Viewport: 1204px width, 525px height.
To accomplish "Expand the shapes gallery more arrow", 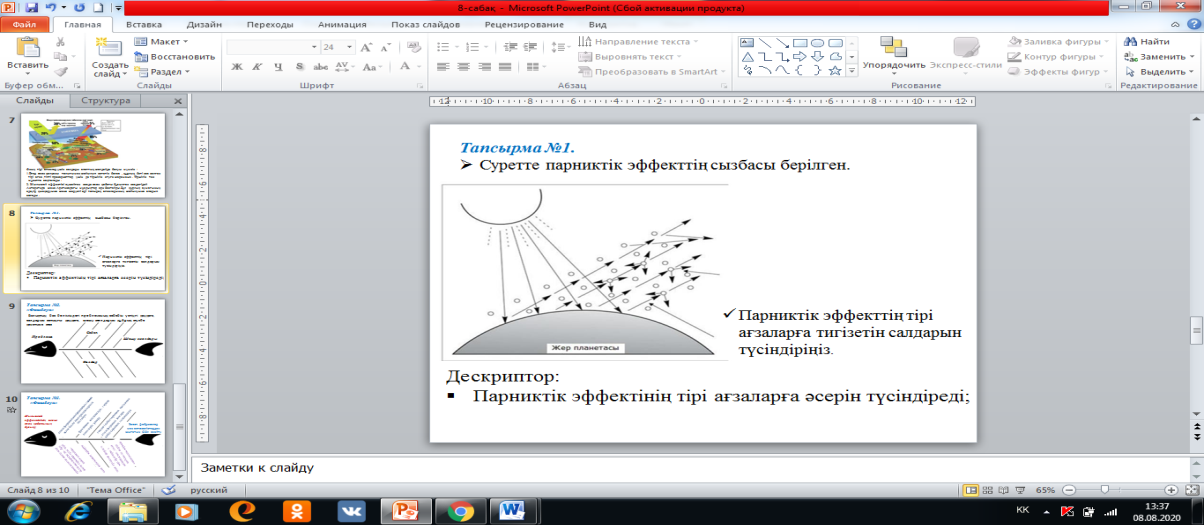I will point(851,71).
